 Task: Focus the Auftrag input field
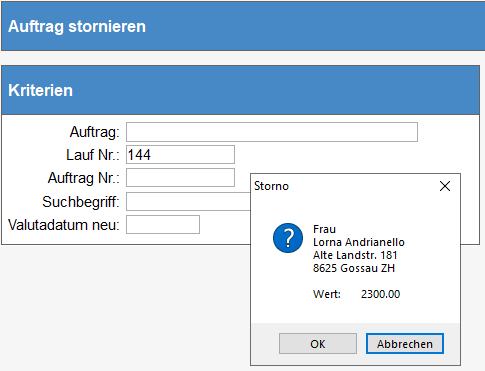[272, 132]
